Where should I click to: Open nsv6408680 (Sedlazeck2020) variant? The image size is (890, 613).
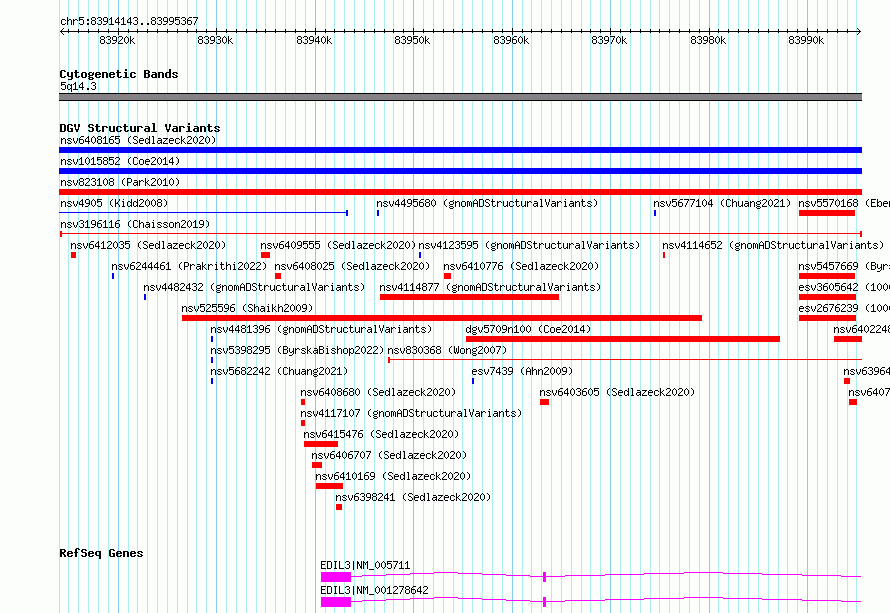tap(378, 392)
